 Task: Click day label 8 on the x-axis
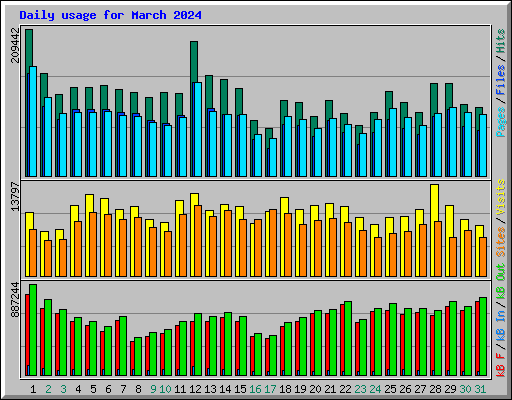(x=138, y=389)
